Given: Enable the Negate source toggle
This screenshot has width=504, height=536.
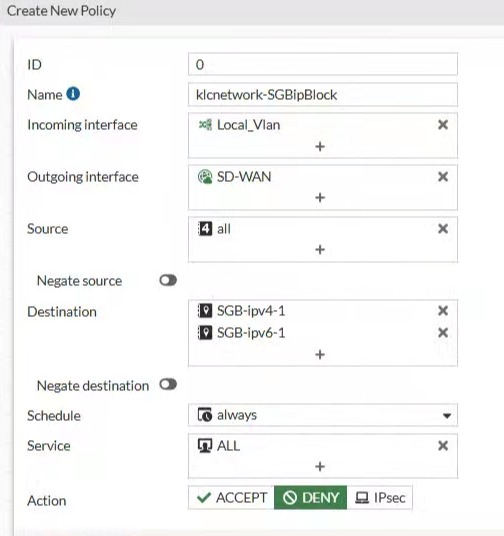Looking at the screenshot, I should coord(168,281).
